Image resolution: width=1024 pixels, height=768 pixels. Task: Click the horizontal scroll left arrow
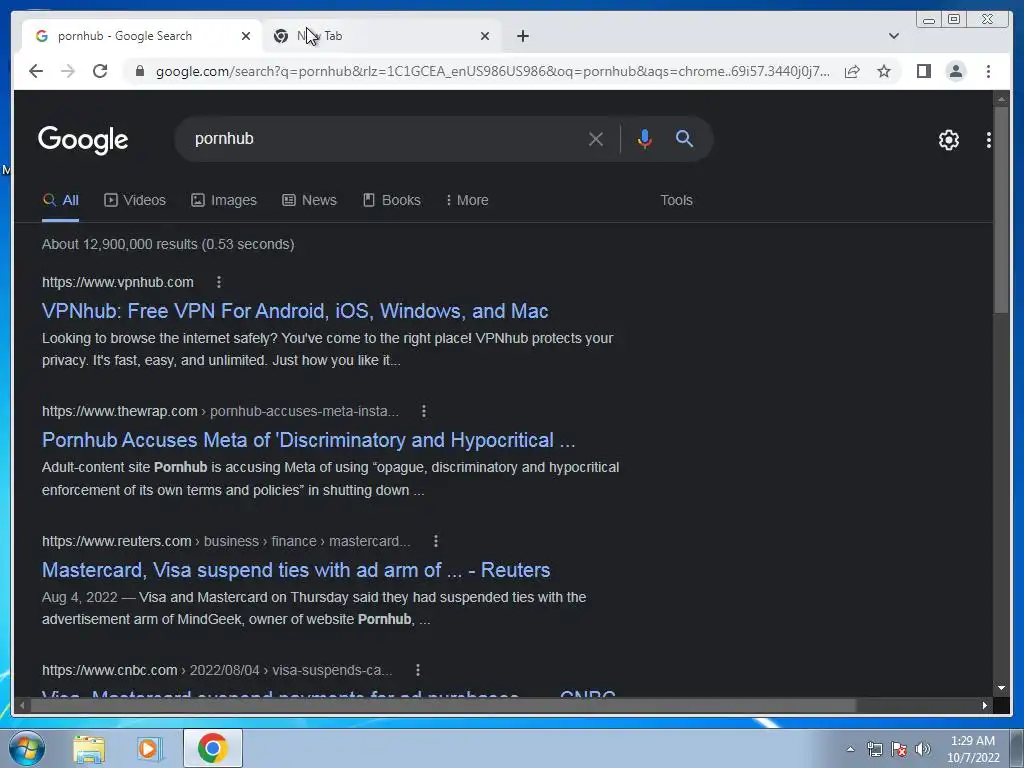[x=22, y=705]
